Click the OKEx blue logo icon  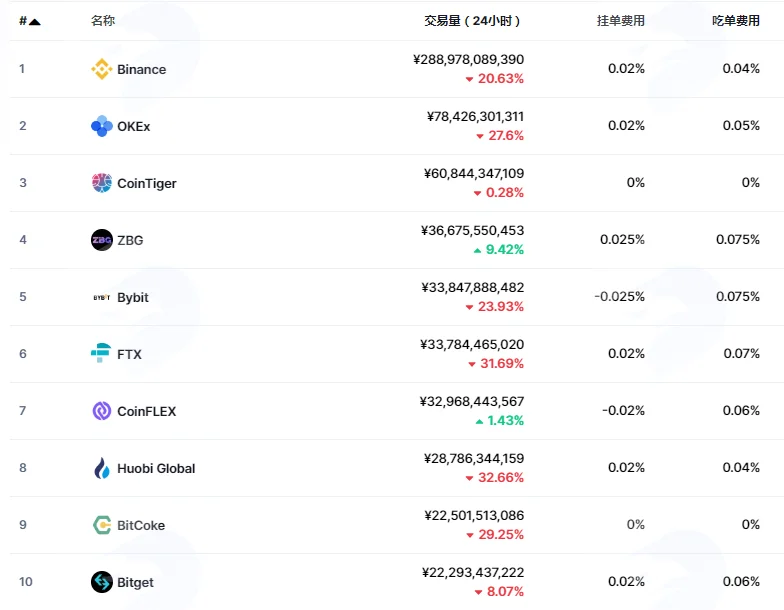102,126
